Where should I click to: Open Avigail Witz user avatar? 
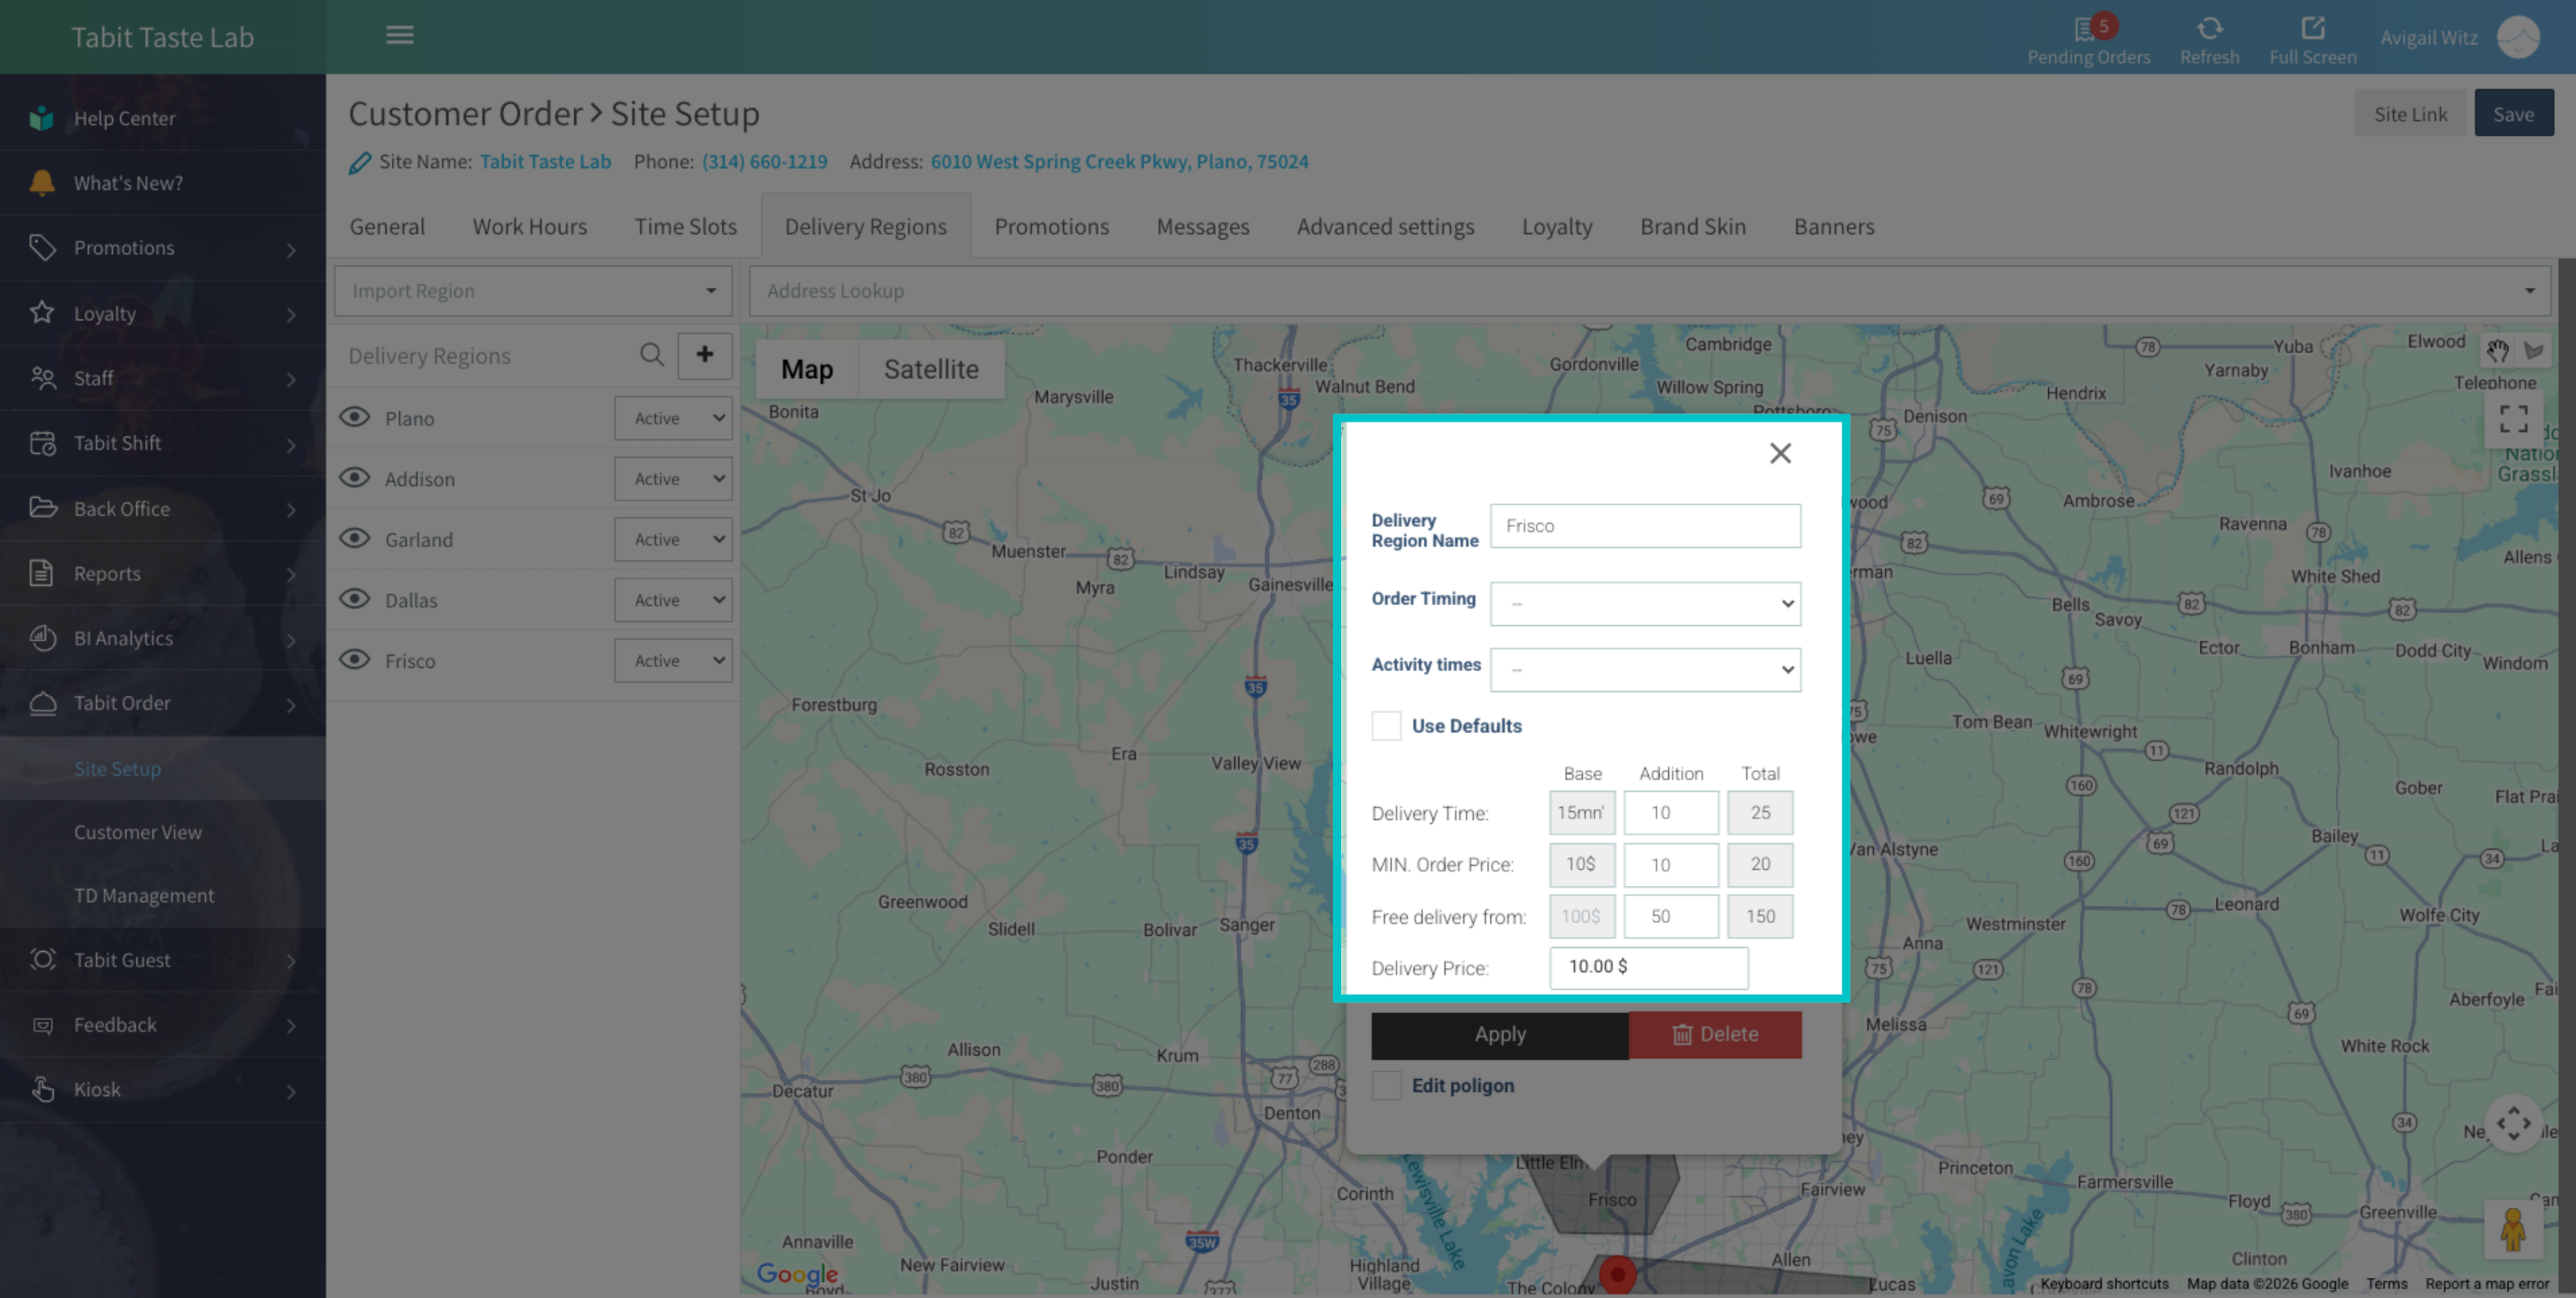[2518, 37]
